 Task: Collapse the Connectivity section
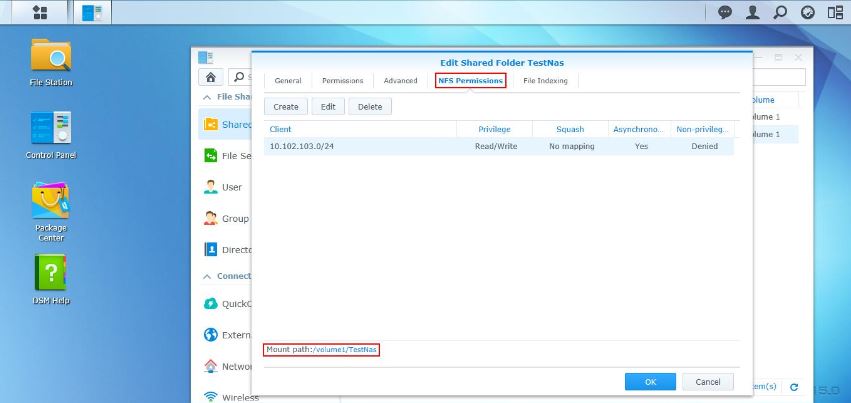(x=207, y=276)
